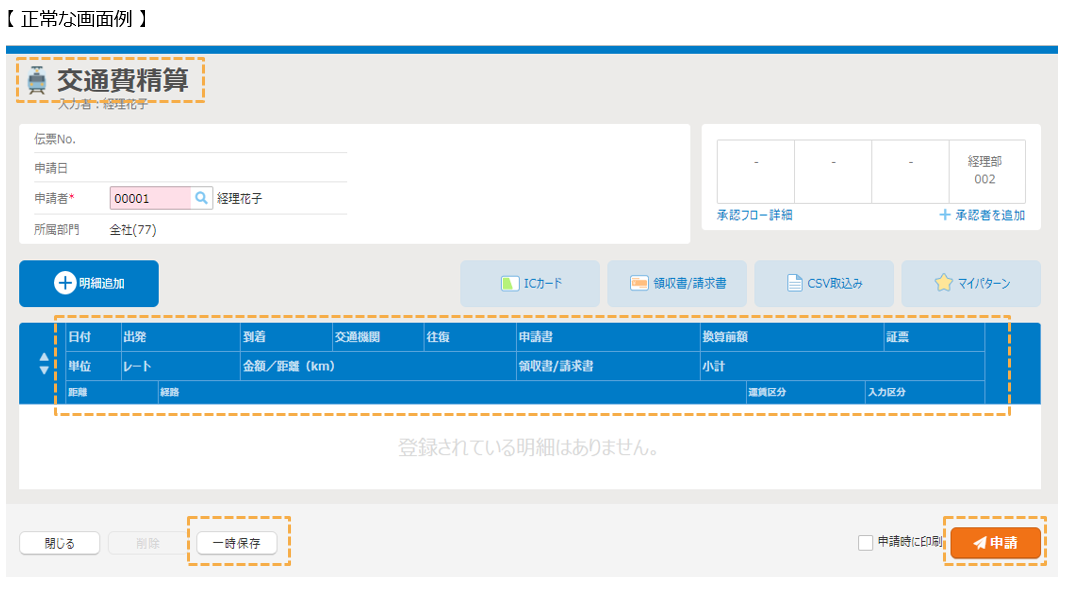The width and height of the screenshot is (1074, 591).
Task: Click the 領収書/請求書 column header
Action: [x=555, y=366]
